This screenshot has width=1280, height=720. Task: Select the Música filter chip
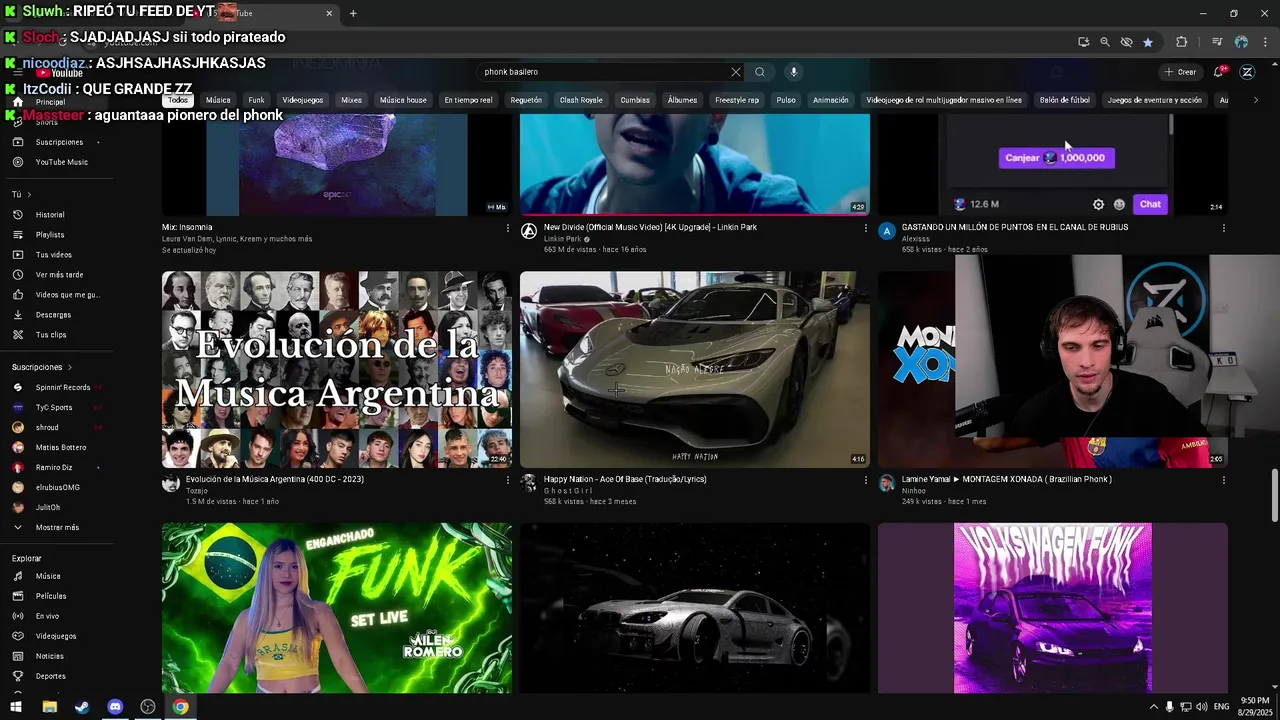pos(218,100)
